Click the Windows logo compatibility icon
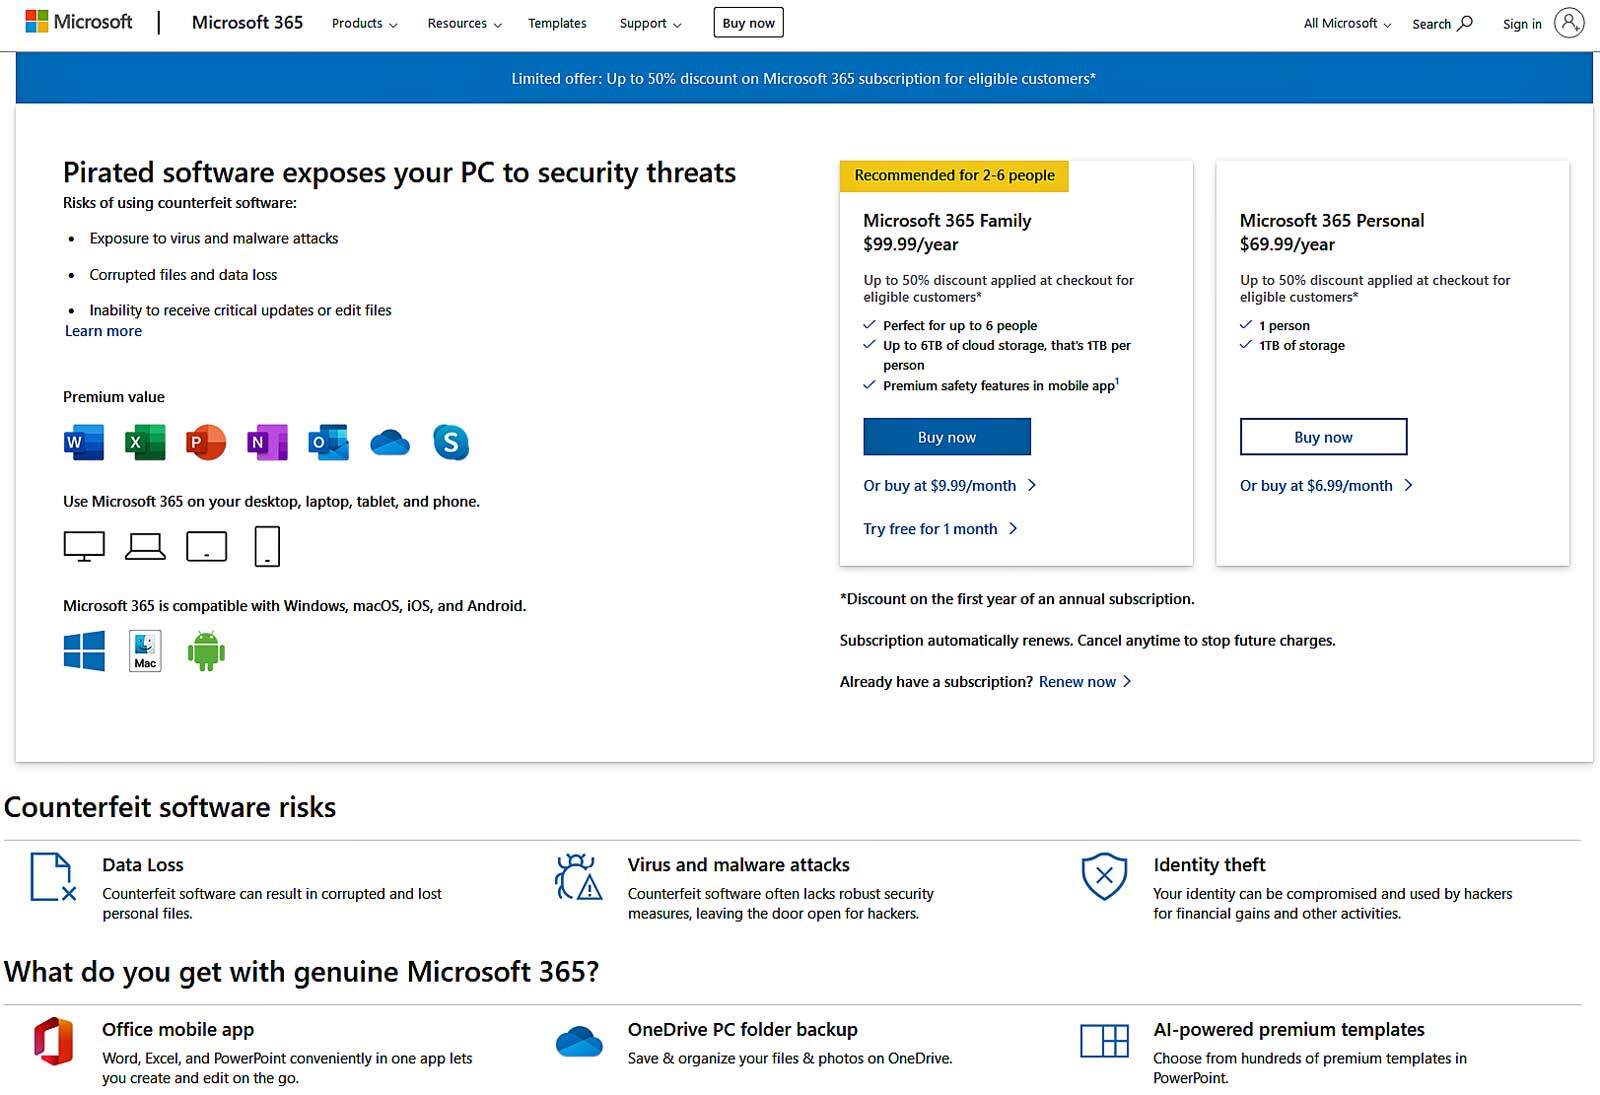Screen dimensions: 1600x1095 (x=84, y=651)
